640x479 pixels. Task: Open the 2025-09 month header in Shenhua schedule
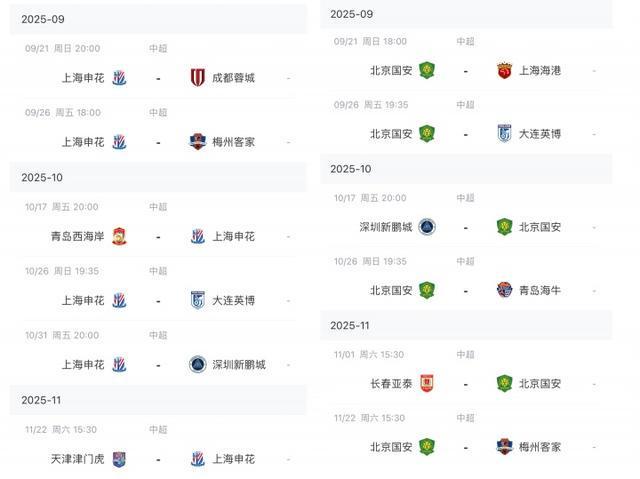point(158,19)
